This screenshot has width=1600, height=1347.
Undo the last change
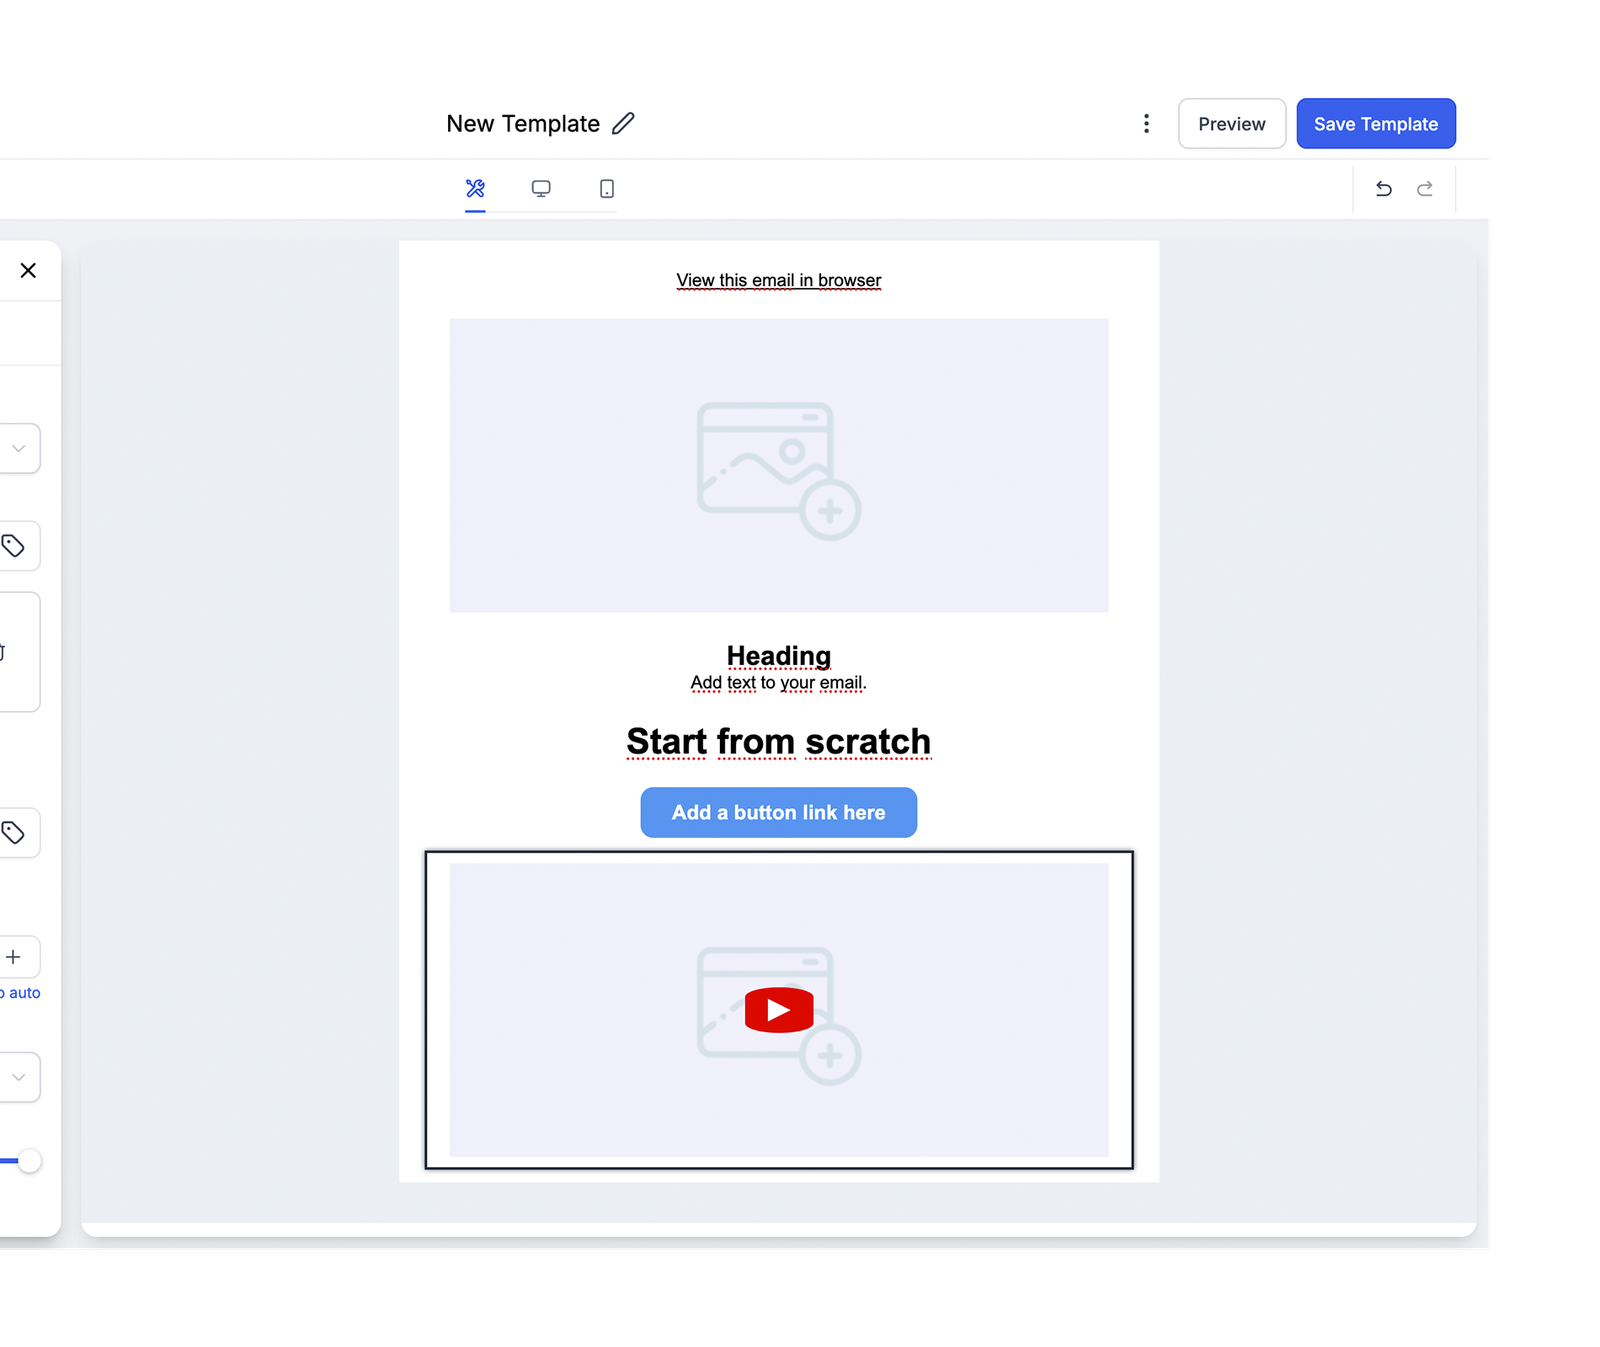point(1383,189)
